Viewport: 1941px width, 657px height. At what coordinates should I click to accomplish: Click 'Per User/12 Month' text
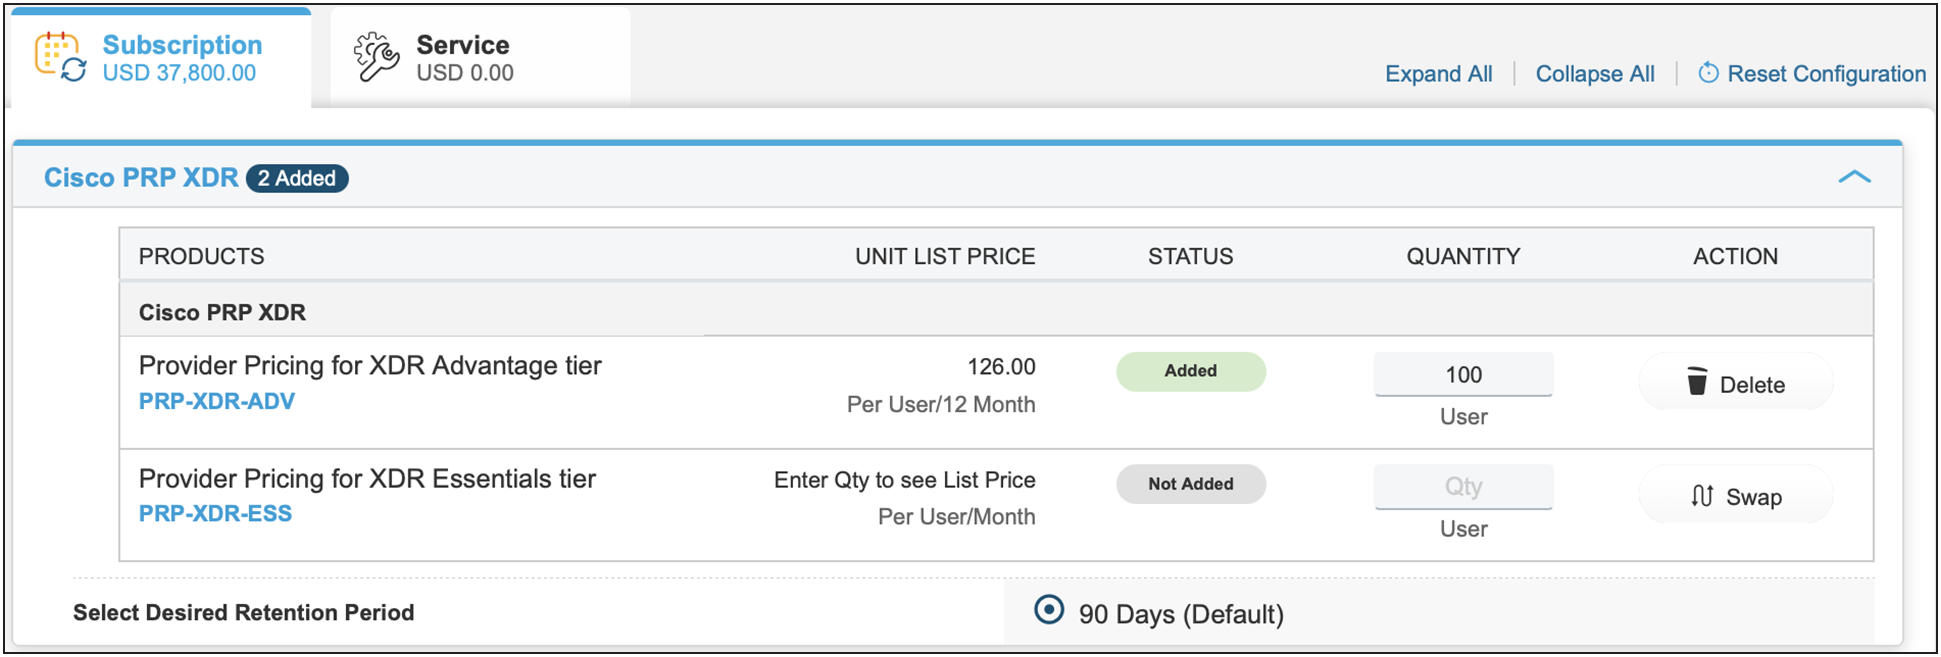[x=941, y=404]
